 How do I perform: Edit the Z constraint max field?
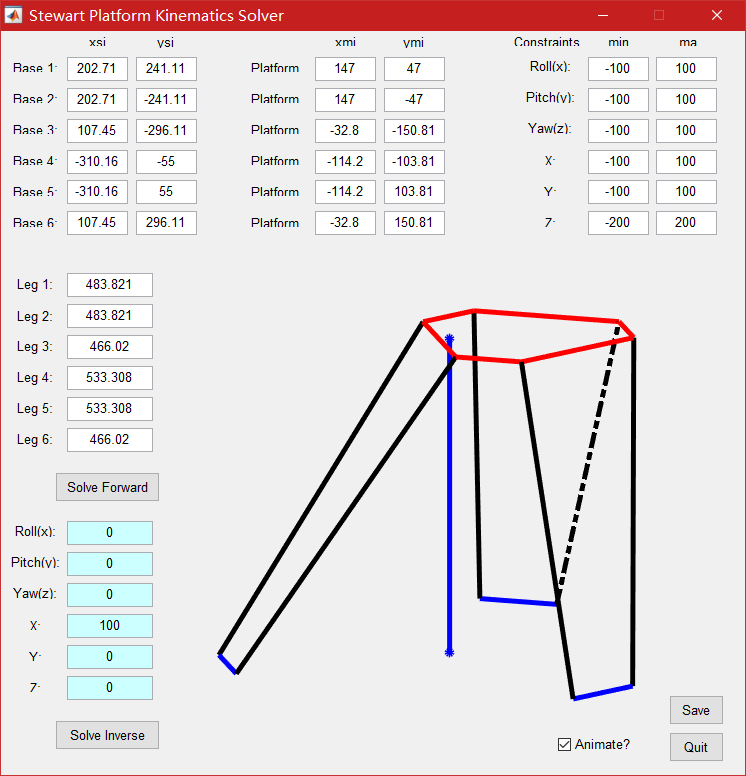(x=686, y=223)
